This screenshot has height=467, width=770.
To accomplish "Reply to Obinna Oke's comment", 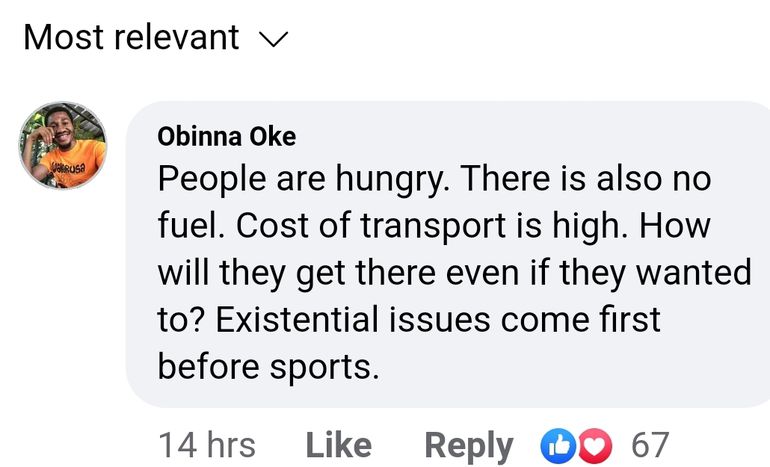I will point(468,445).
